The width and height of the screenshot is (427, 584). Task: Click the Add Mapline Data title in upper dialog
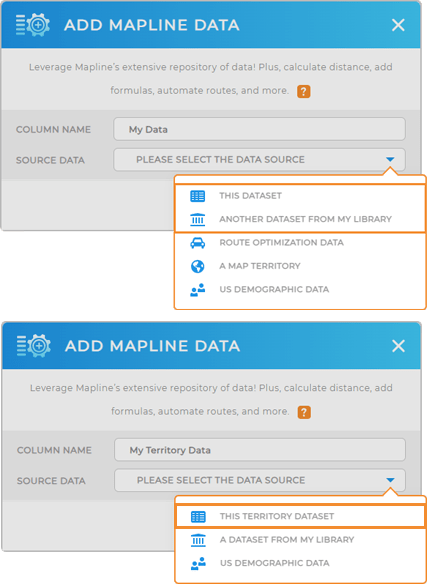(152, 25)
